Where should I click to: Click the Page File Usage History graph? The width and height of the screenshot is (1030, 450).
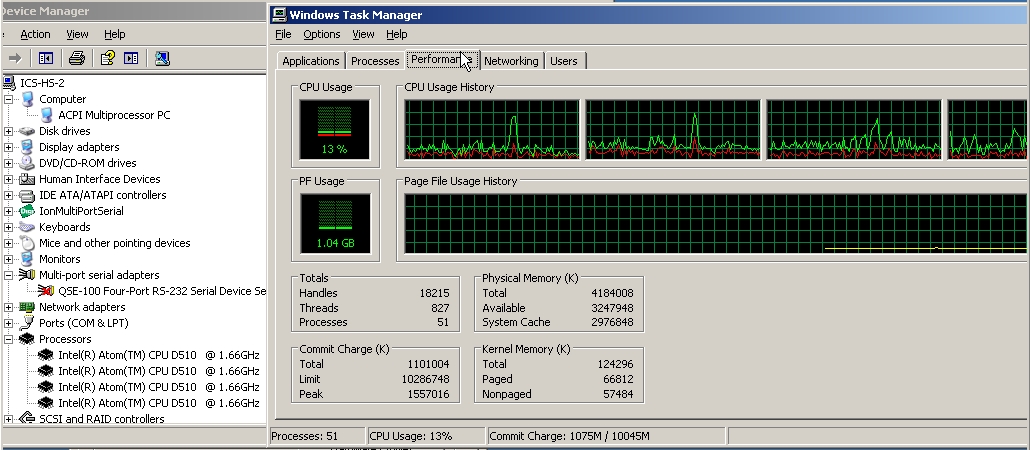[x=715, y=223]
